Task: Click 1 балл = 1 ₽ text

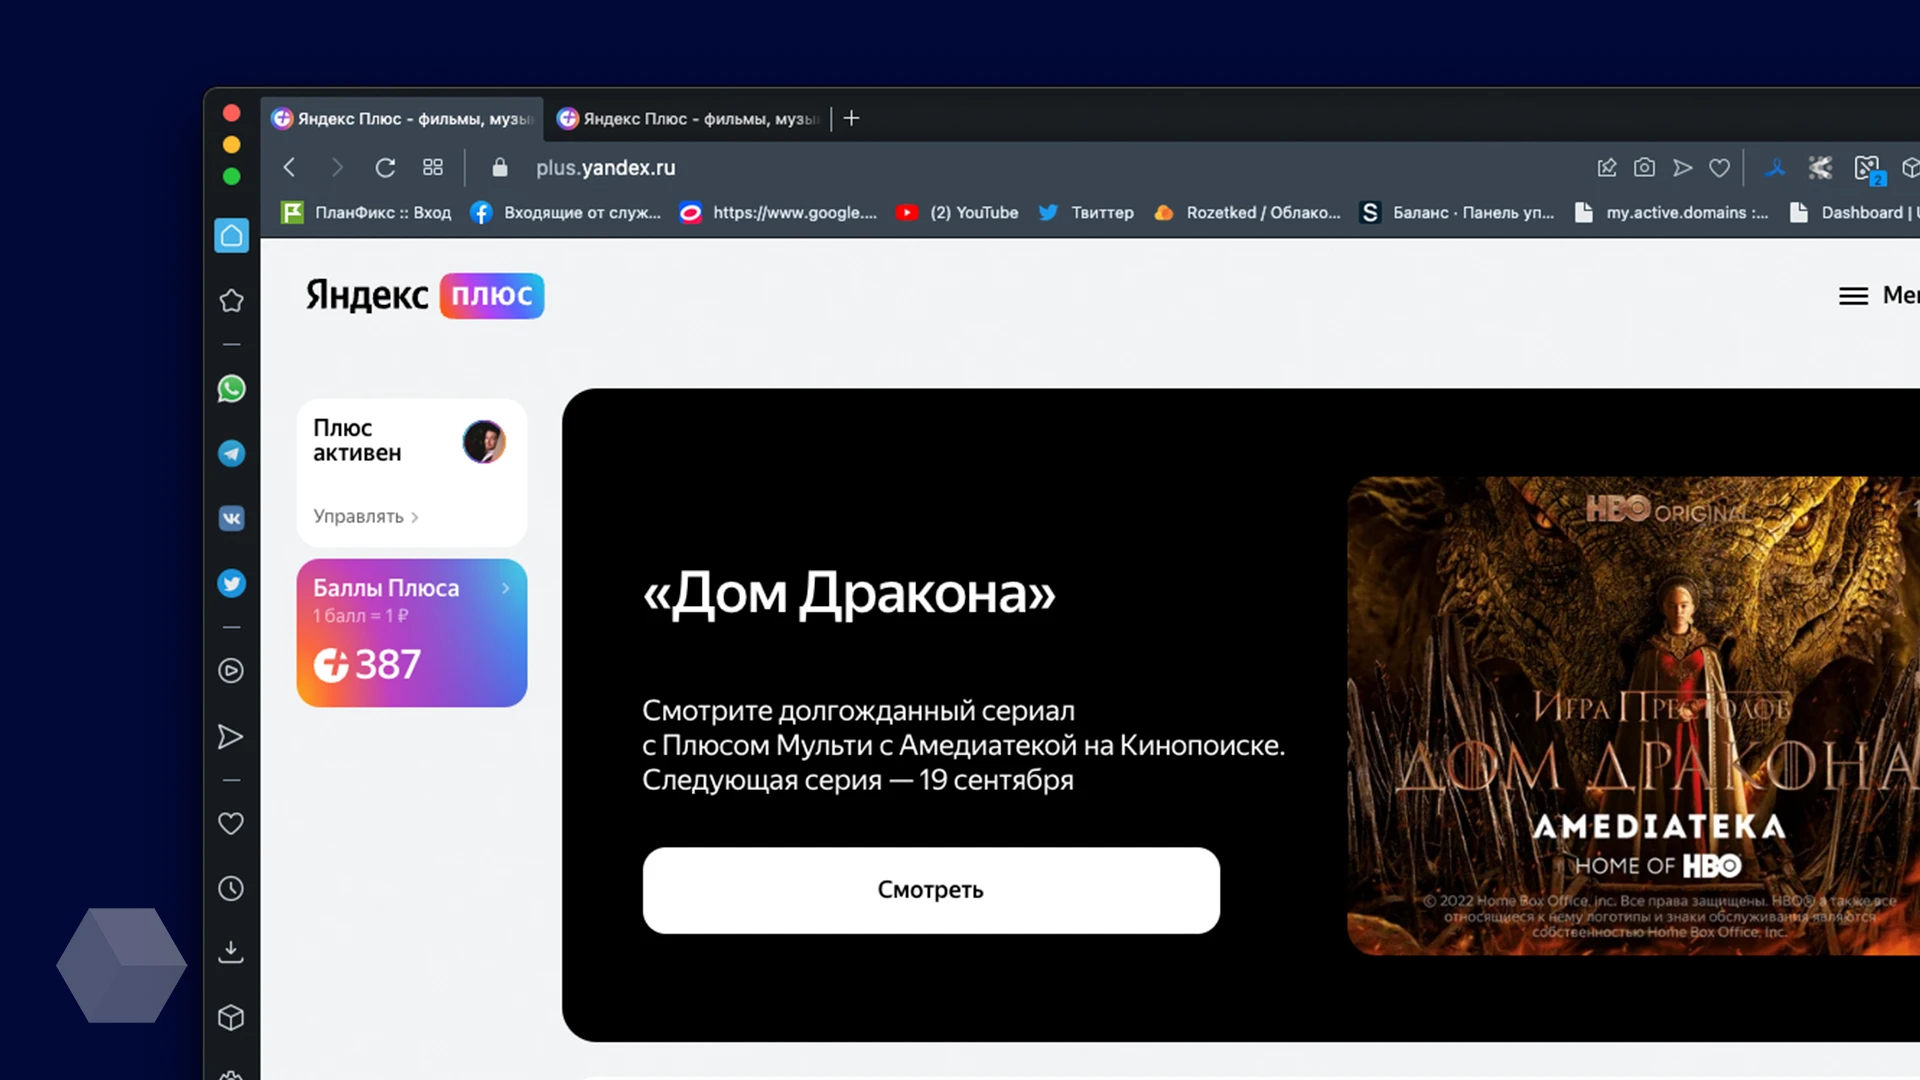Action: (x=361, y=616)
